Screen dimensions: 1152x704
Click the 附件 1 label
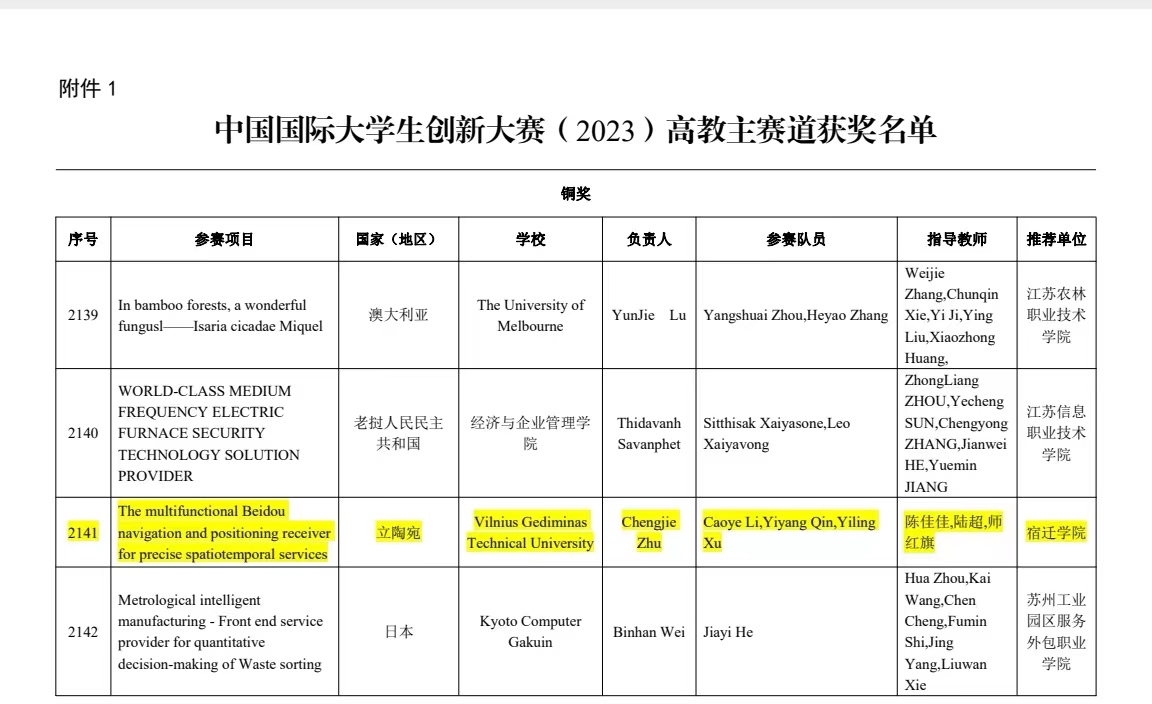pyautogui.click(x=87, y=89)
